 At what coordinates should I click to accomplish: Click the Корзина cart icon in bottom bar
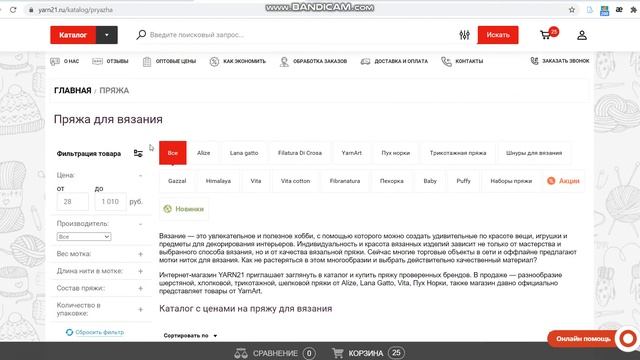point(338,353)
